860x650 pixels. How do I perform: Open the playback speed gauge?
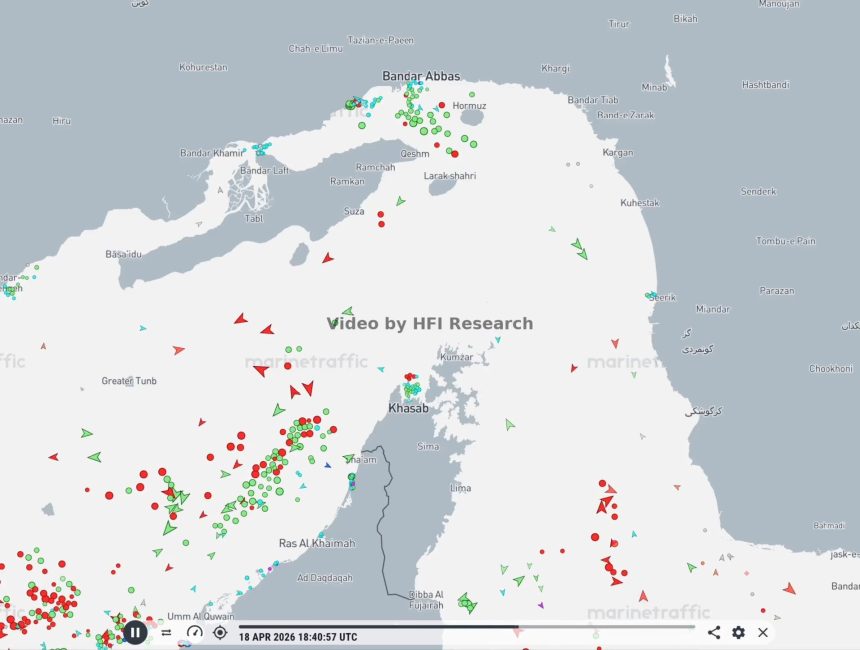point(194,632)
